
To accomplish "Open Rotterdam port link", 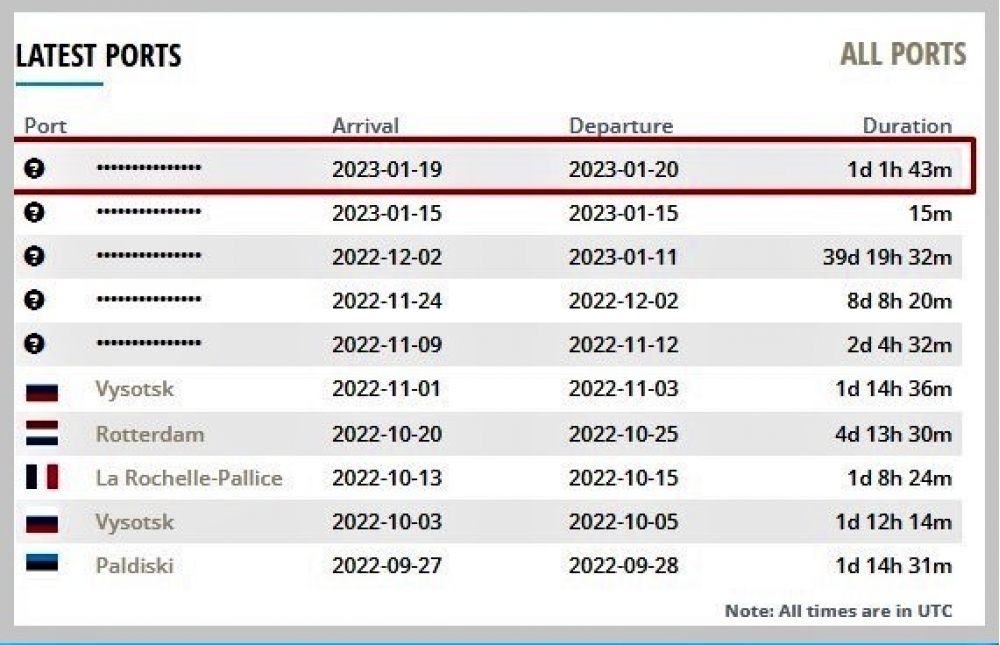I will pos(150,434).
